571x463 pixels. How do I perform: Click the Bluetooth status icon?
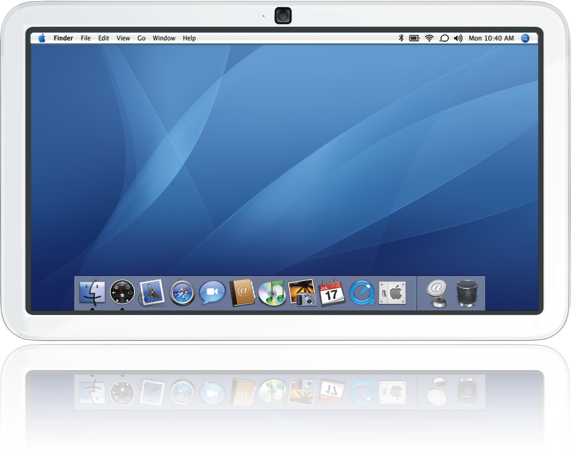click(401, 38)
